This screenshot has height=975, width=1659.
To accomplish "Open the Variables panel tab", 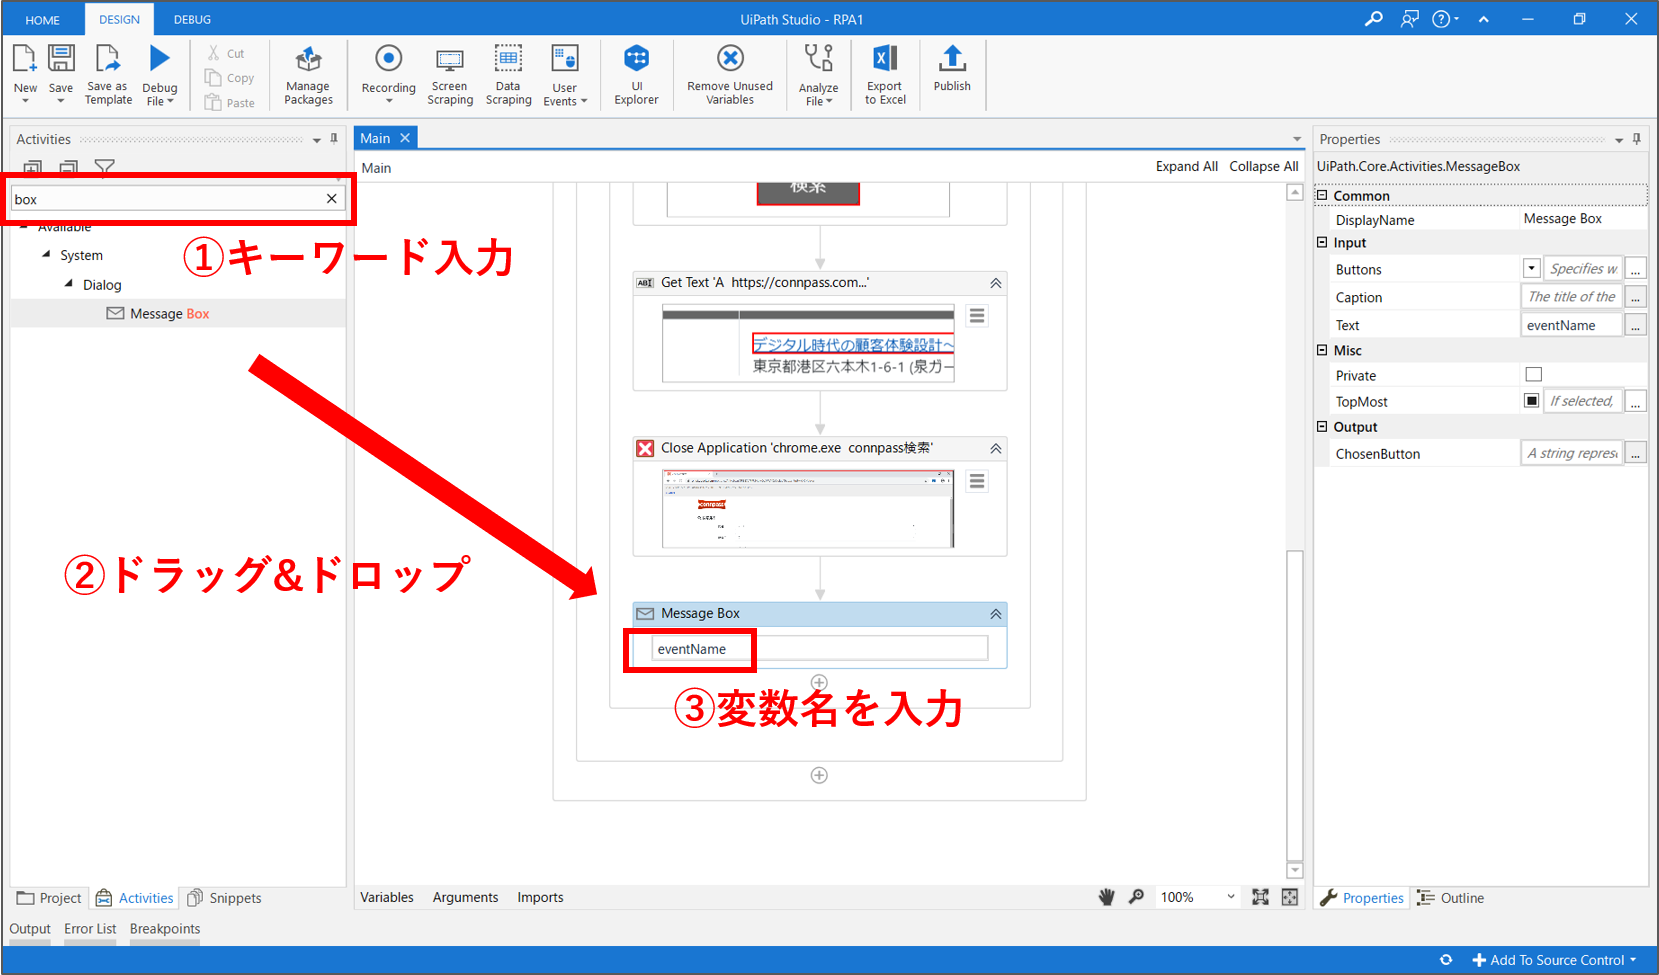I will coord(387,897).
